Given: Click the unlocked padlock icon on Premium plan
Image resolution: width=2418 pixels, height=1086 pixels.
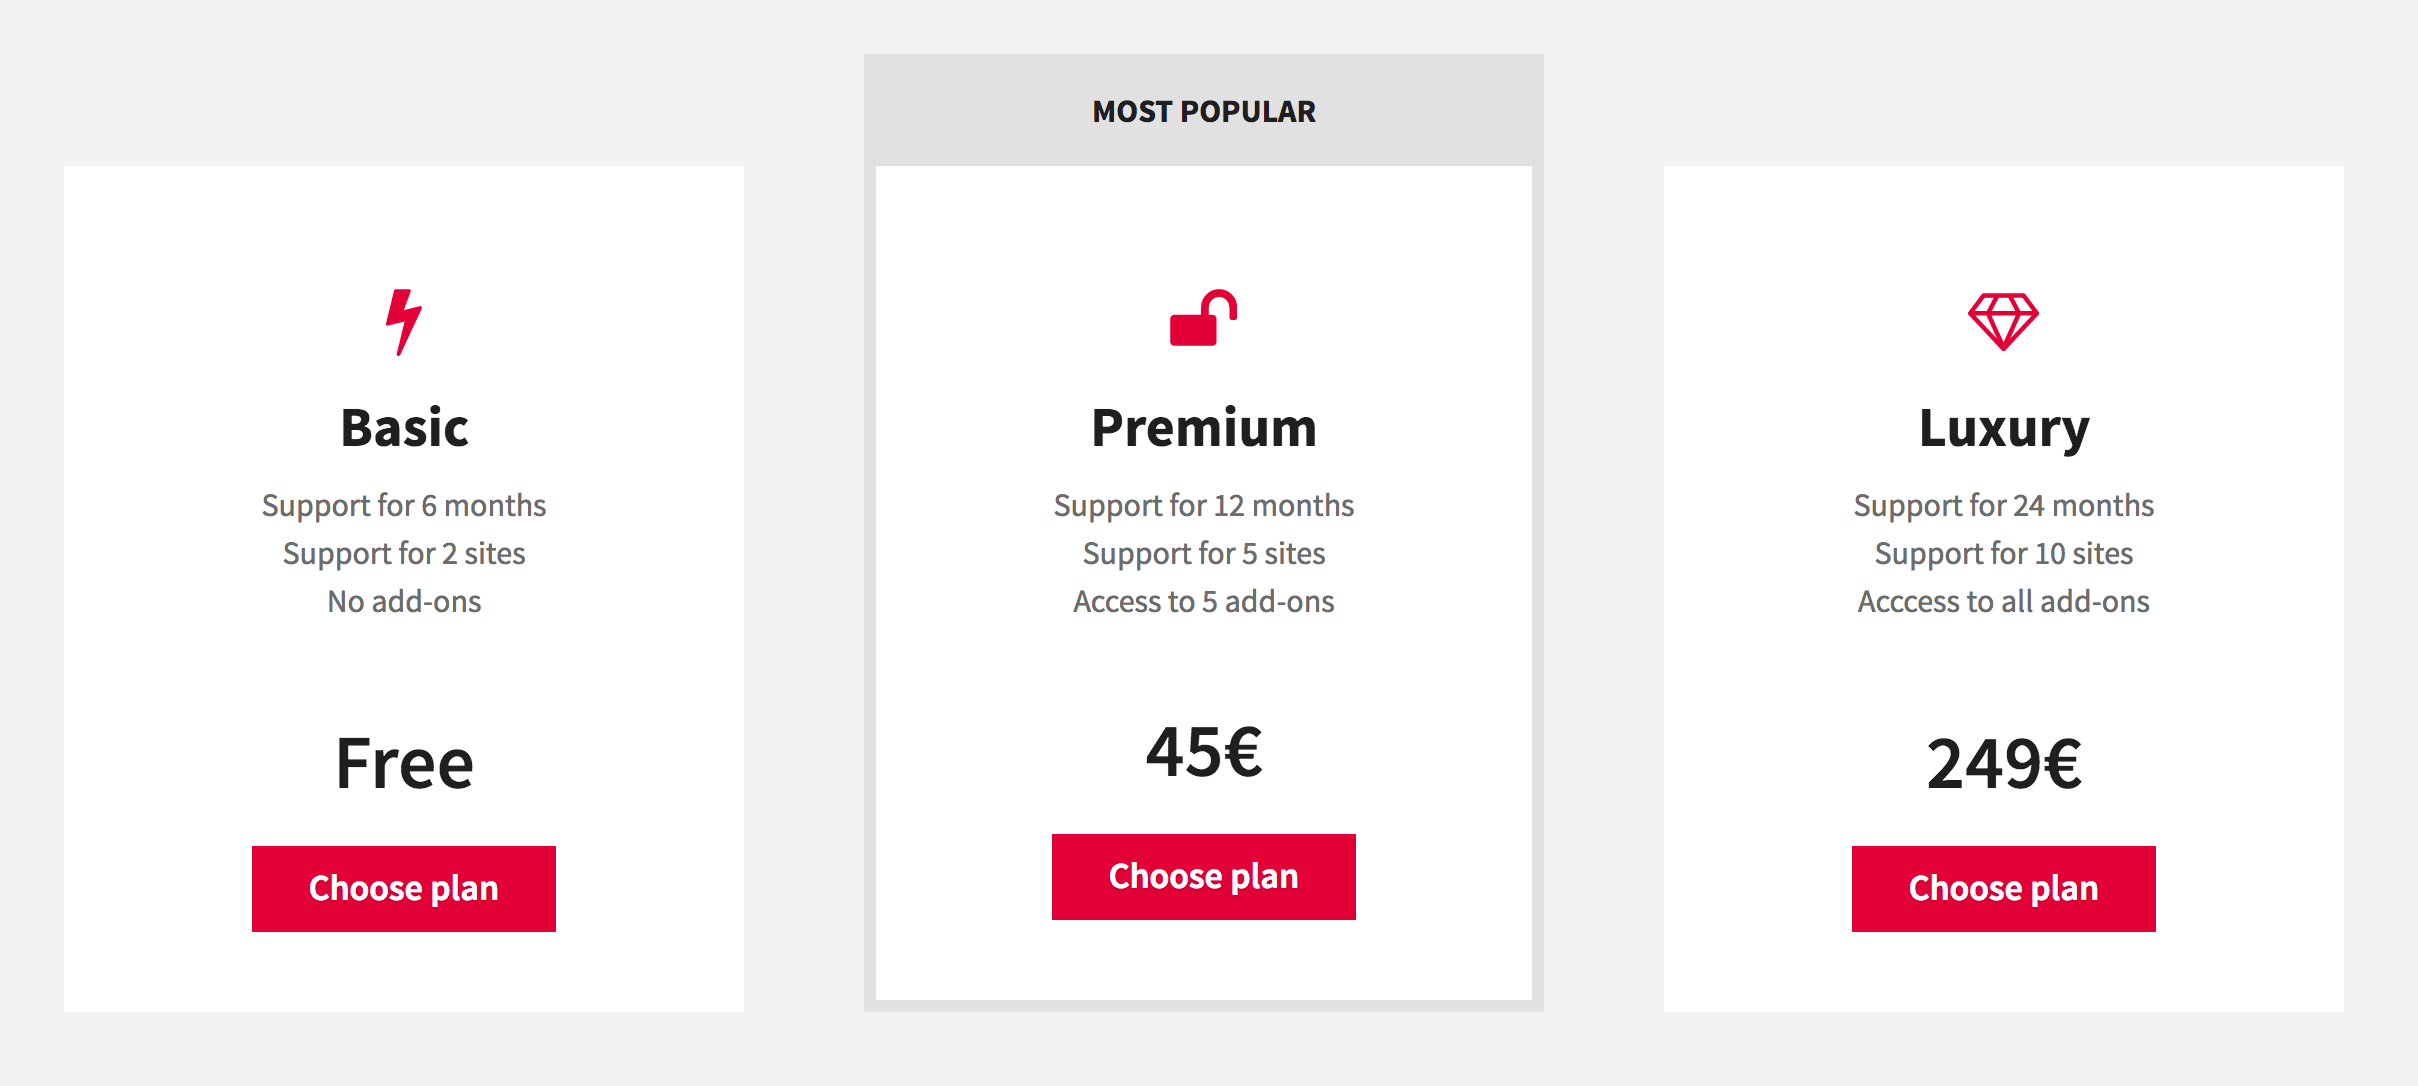Looking at the screenshot, I should (1203, 319).
